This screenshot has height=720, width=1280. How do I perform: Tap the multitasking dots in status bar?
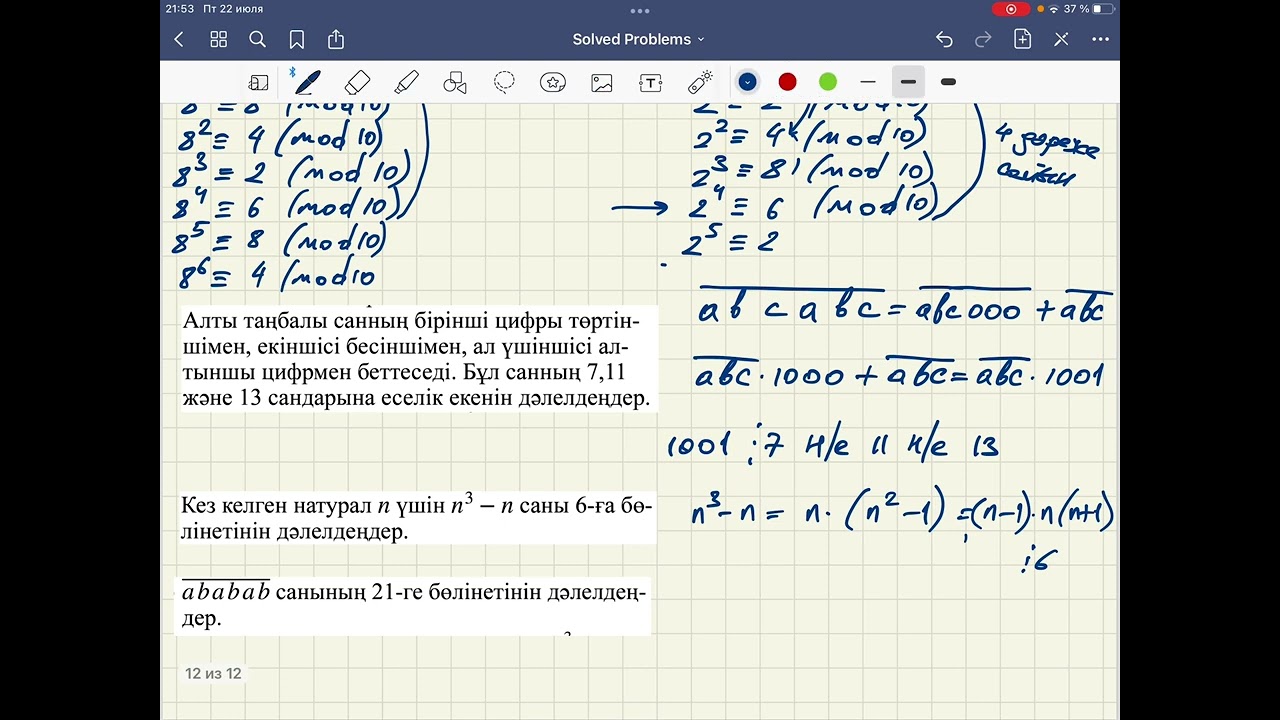tap(640, 10)
